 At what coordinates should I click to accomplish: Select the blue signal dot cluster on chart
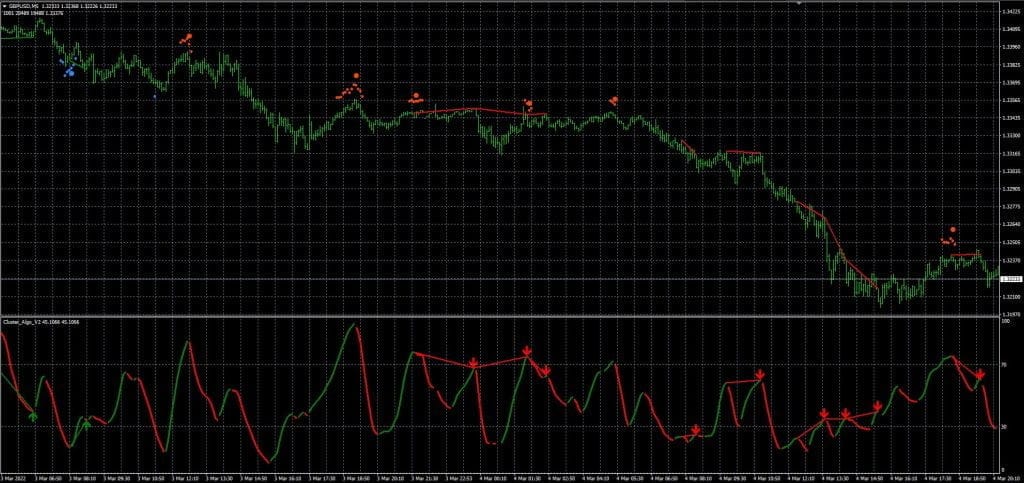[71, 67]
